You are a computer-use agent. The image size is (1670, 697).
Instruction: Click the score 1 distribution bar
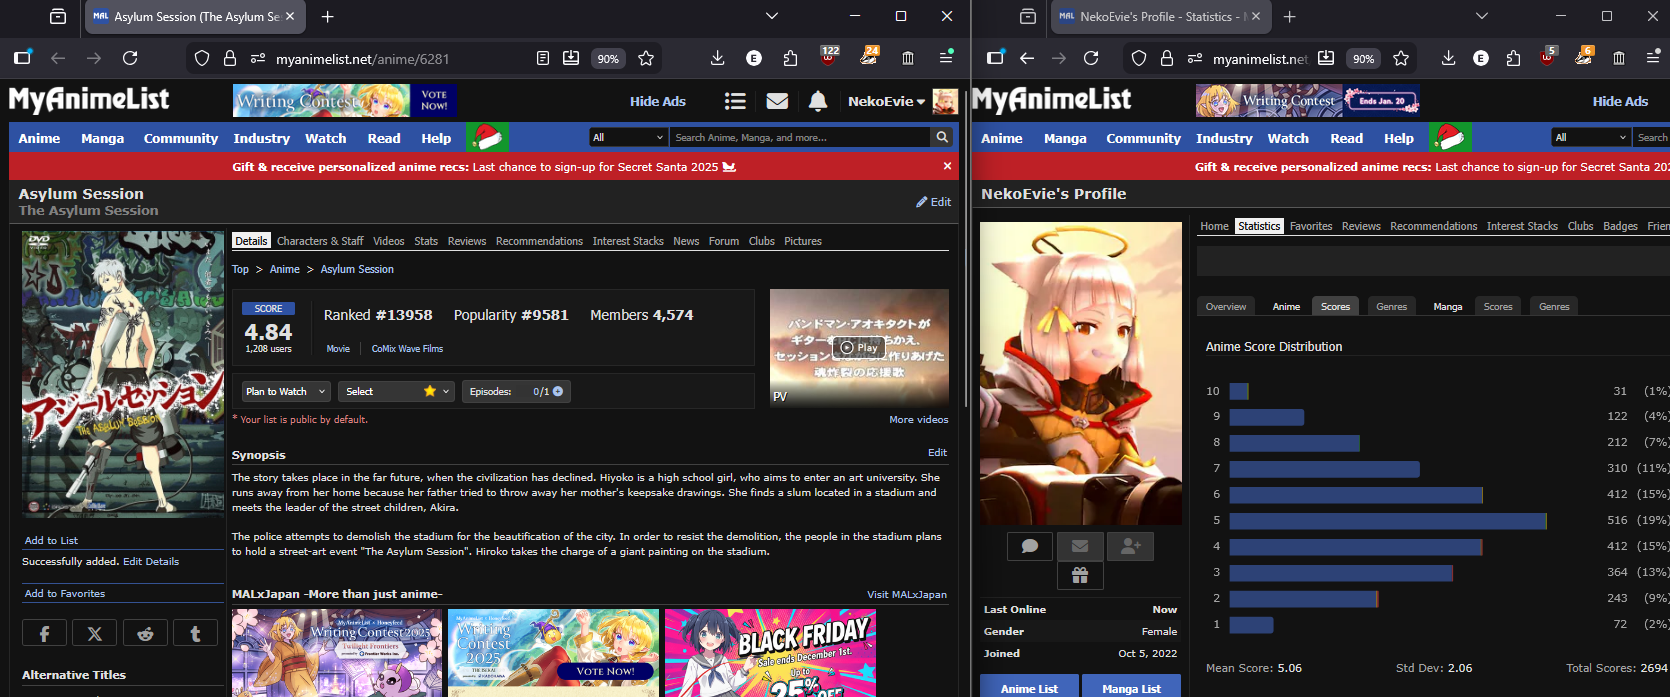1251,624
